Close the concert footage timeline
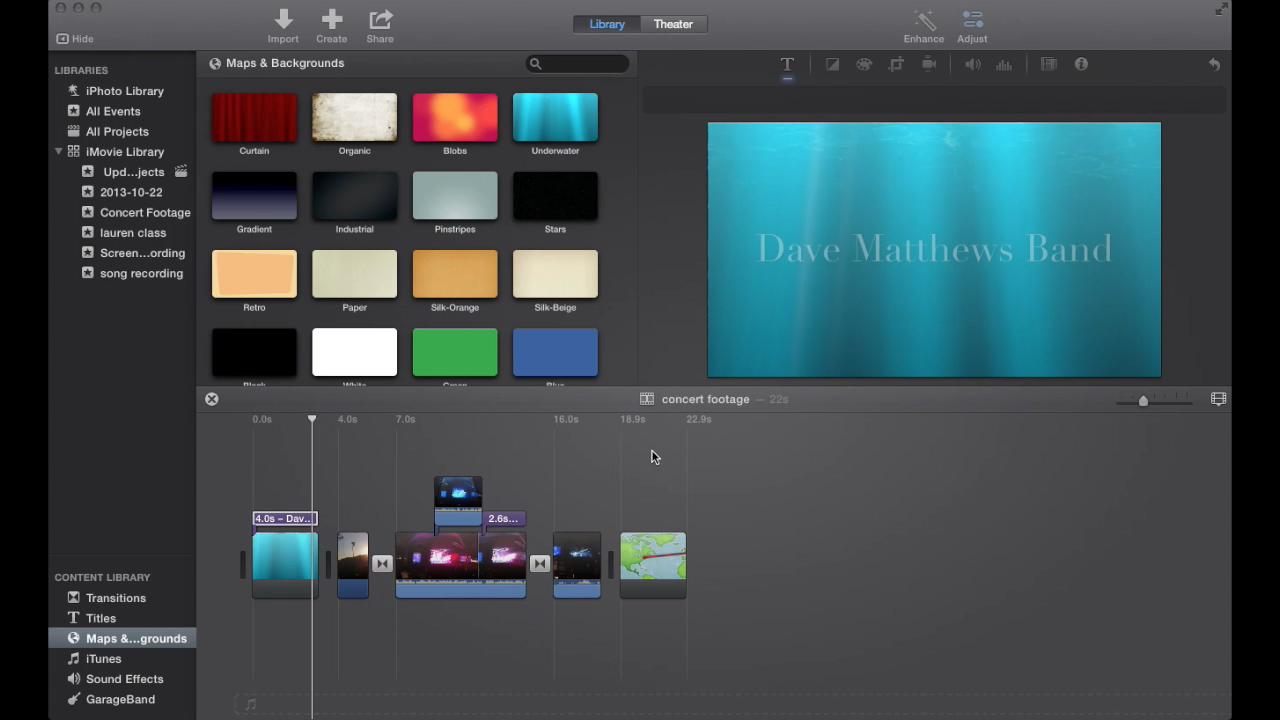Screen dimensions: 1280x720 pos(212,399)
